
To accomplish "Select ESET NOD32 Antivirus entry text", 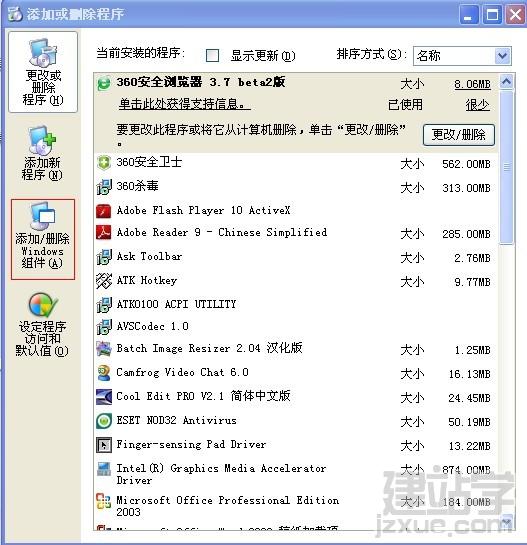I will (177, 420).
